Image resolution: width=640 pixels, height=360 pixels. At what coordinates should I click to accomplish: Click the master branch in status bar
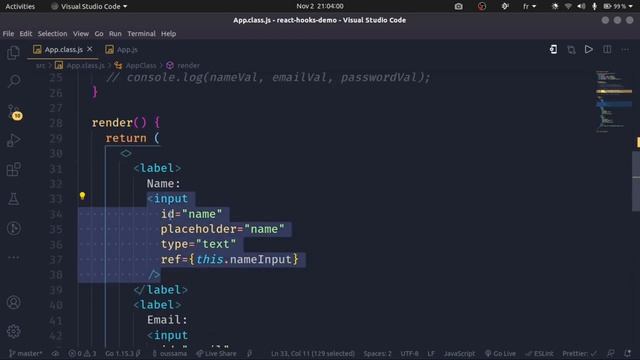pos(25,353)
